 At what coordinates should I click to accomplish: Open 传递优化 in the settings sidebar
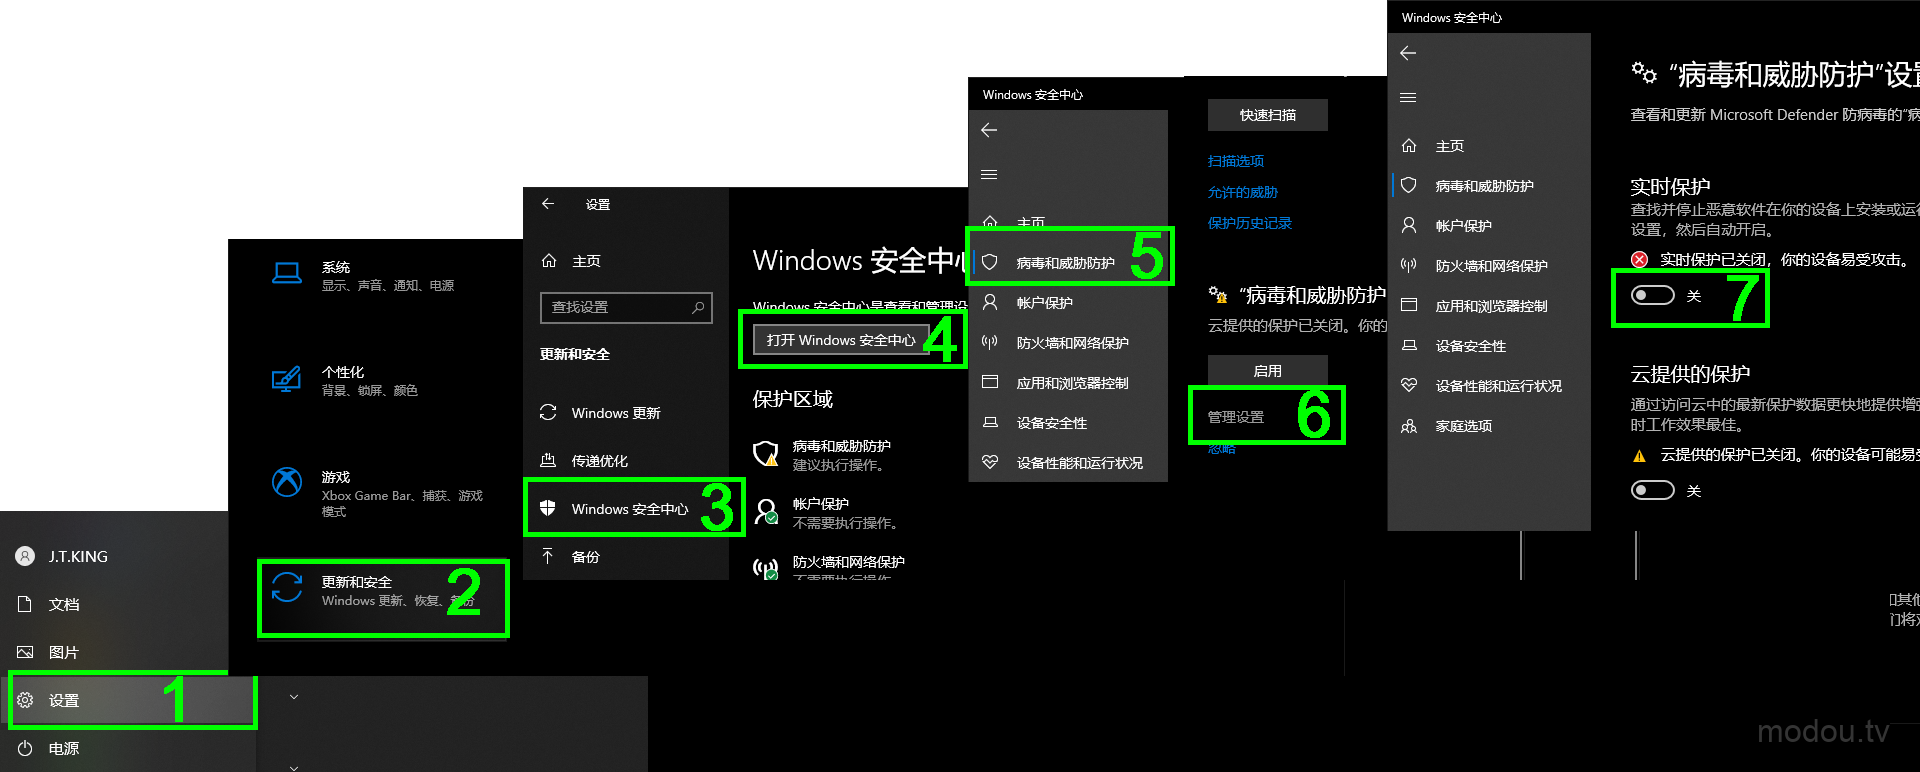click(x=599, y=461)
